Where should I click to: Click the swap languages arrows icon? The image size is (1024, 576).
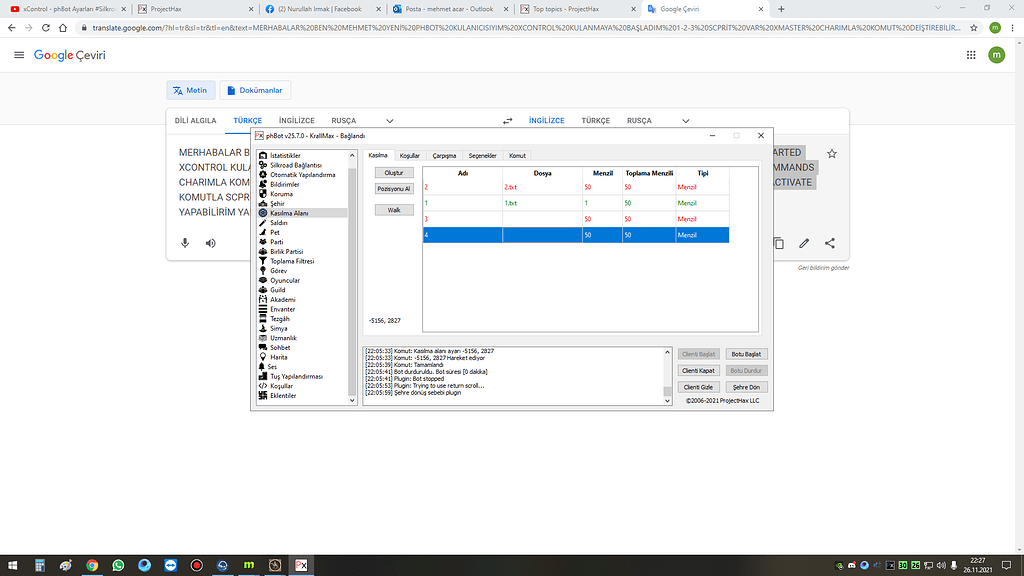(x=507, y=120)
